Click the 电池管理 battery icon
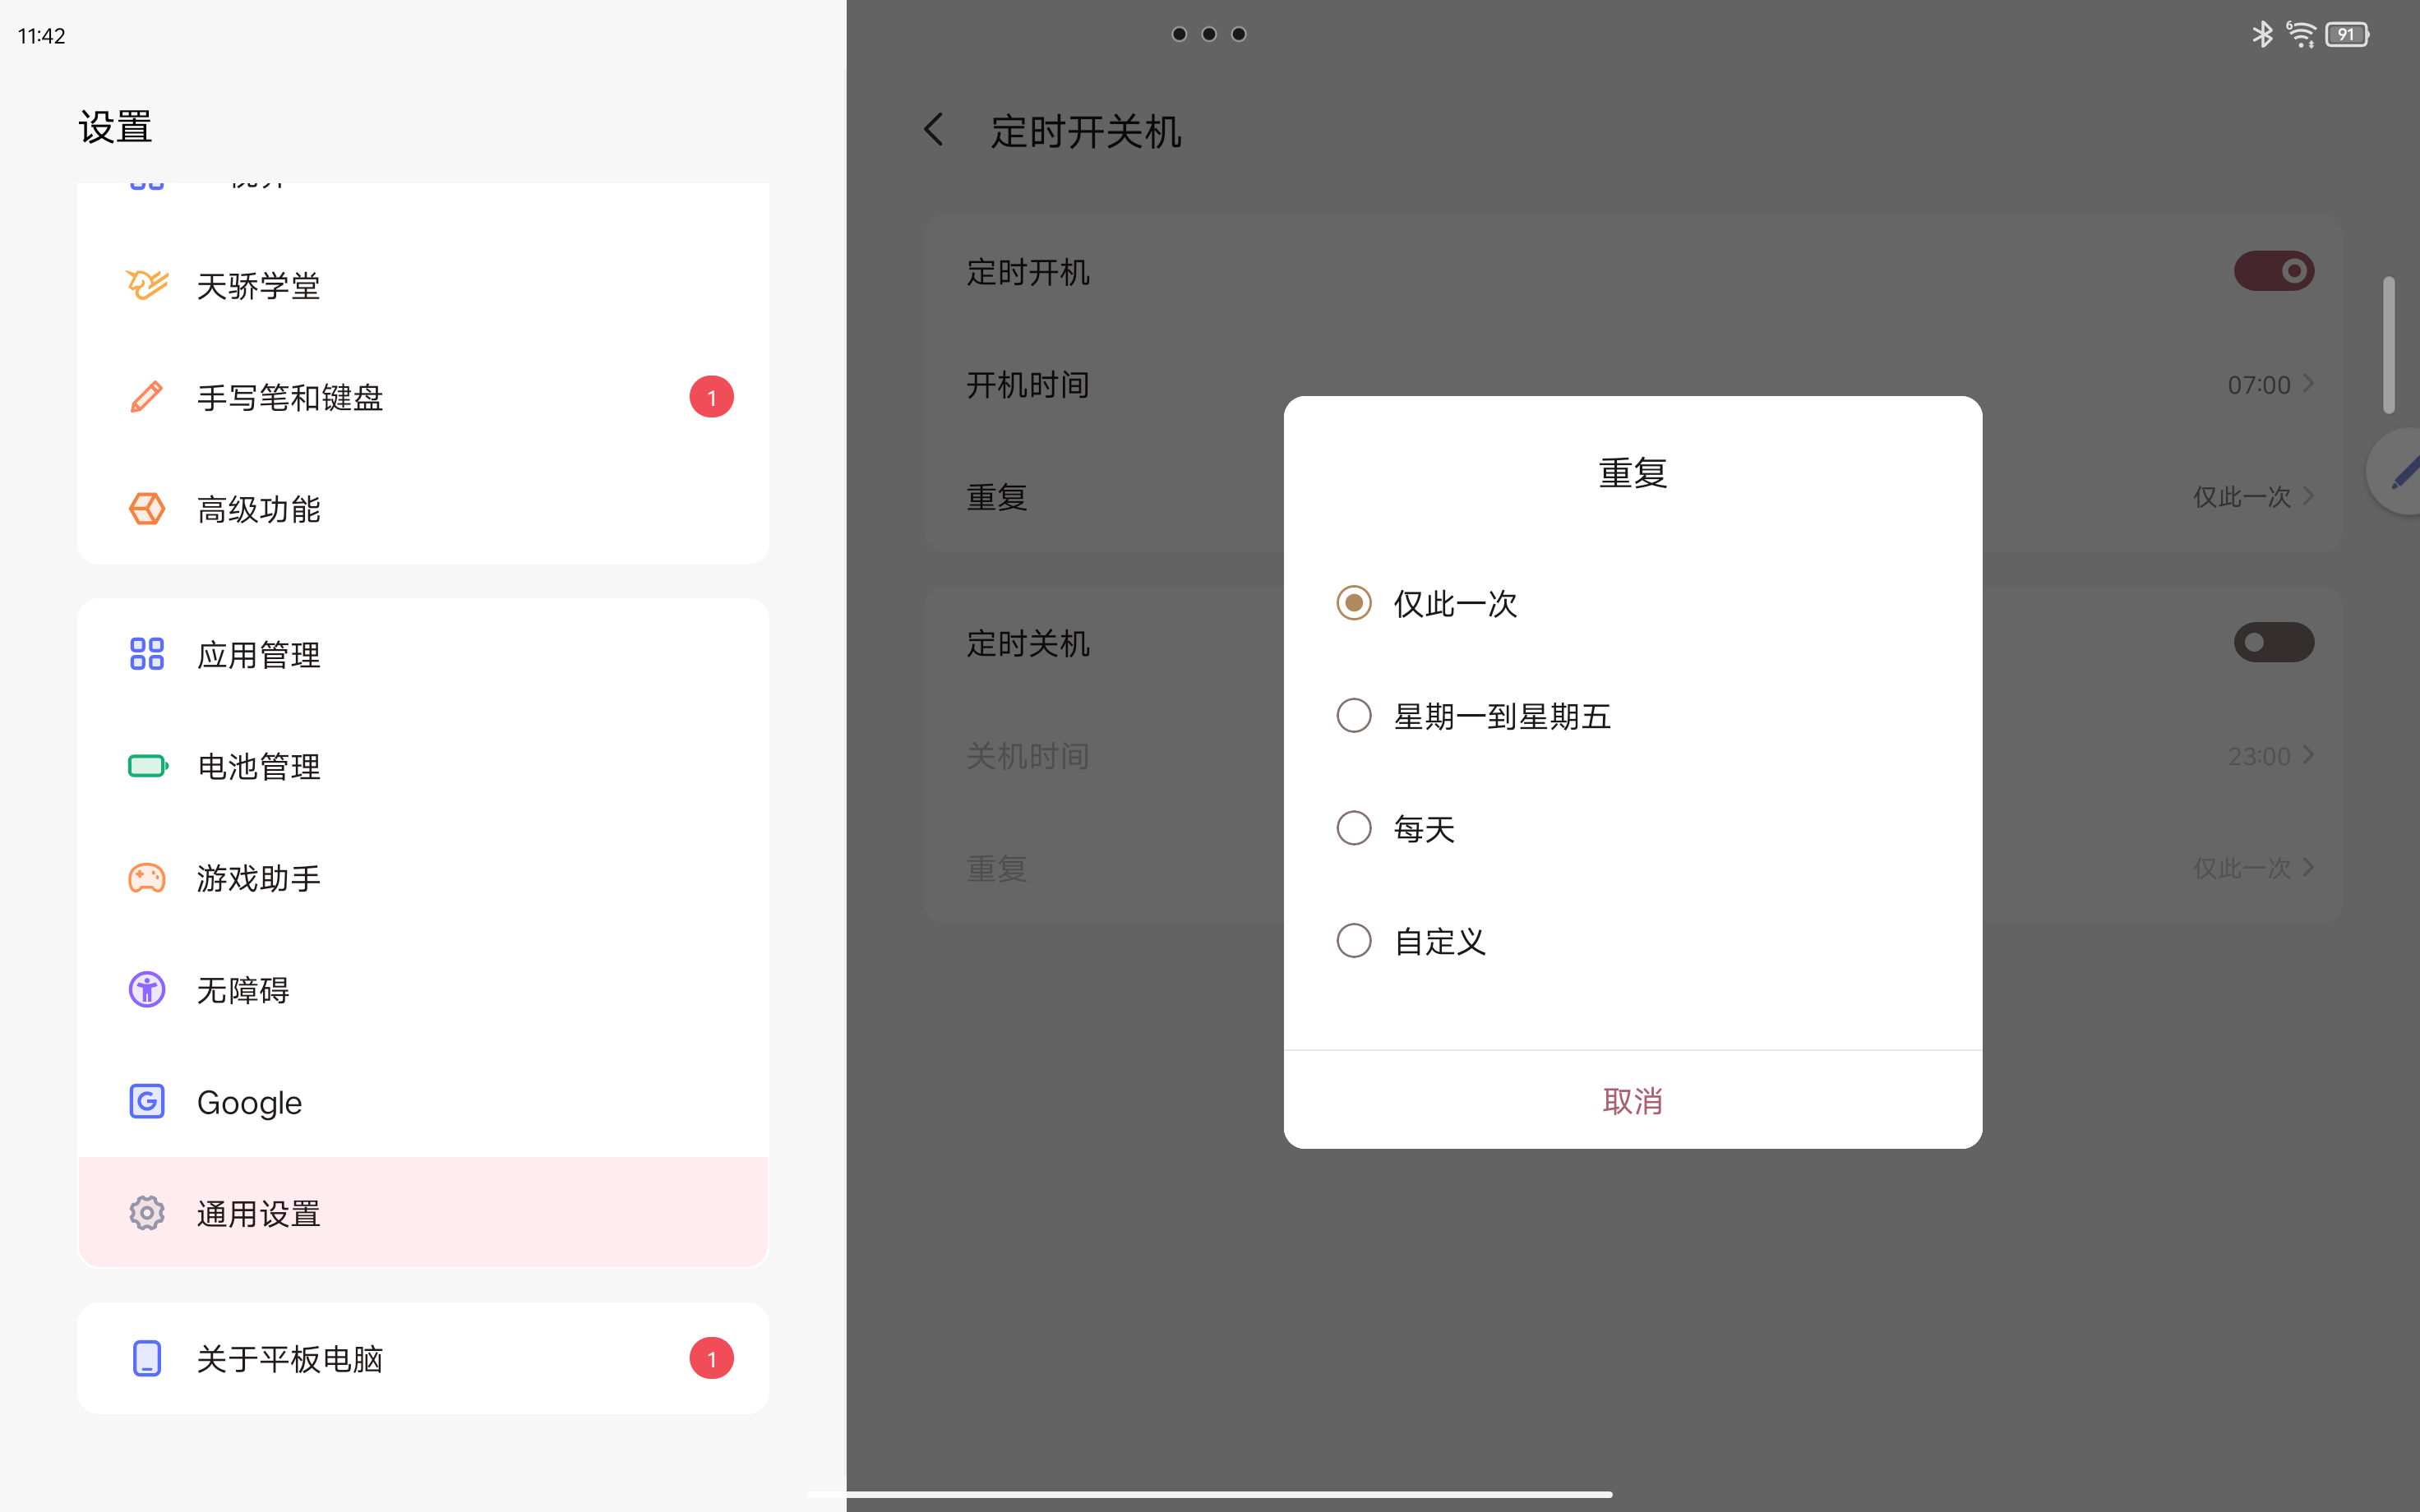Image resolution: width=2420 pixels, height=1512 pixels. tap(148, 766)
